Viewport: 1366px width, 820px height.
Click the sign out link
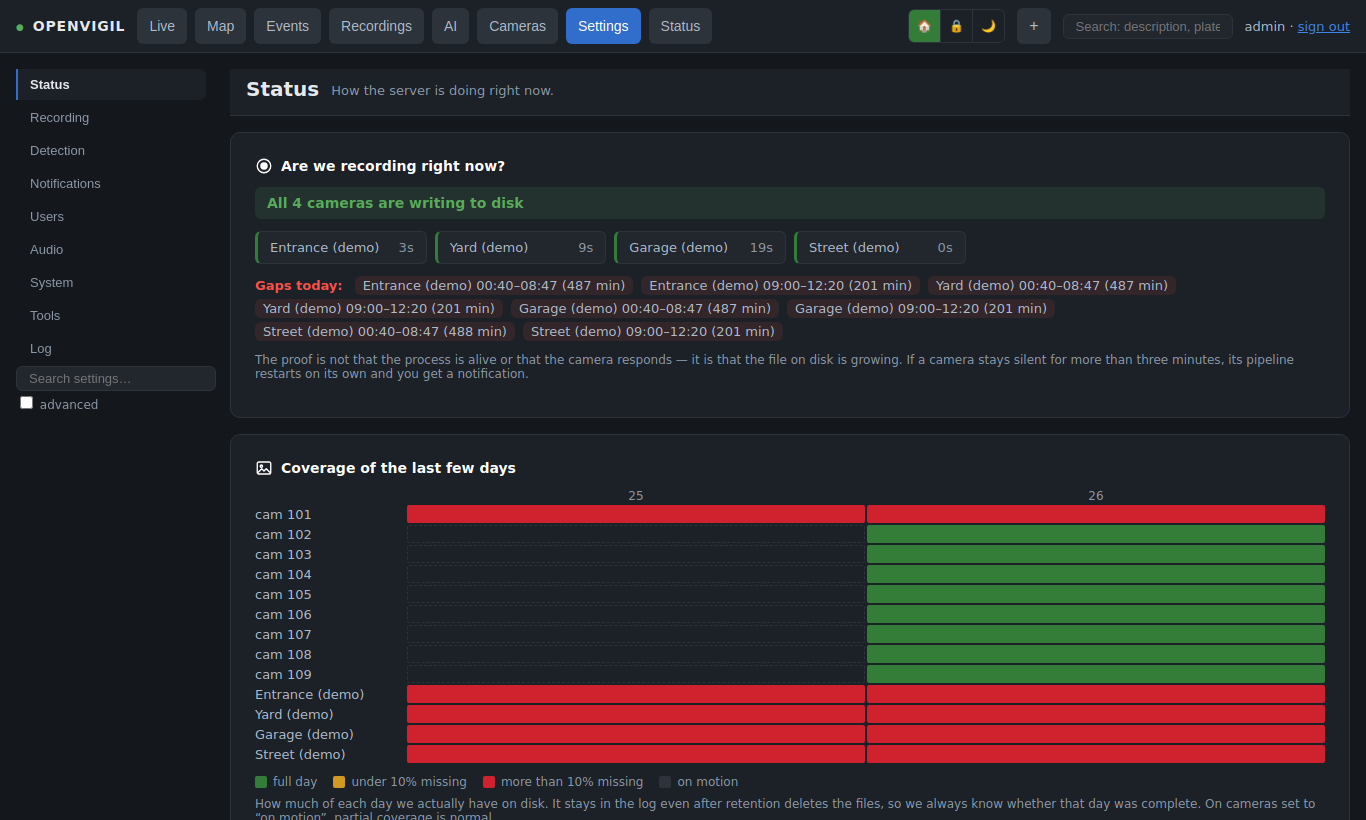1323,27
